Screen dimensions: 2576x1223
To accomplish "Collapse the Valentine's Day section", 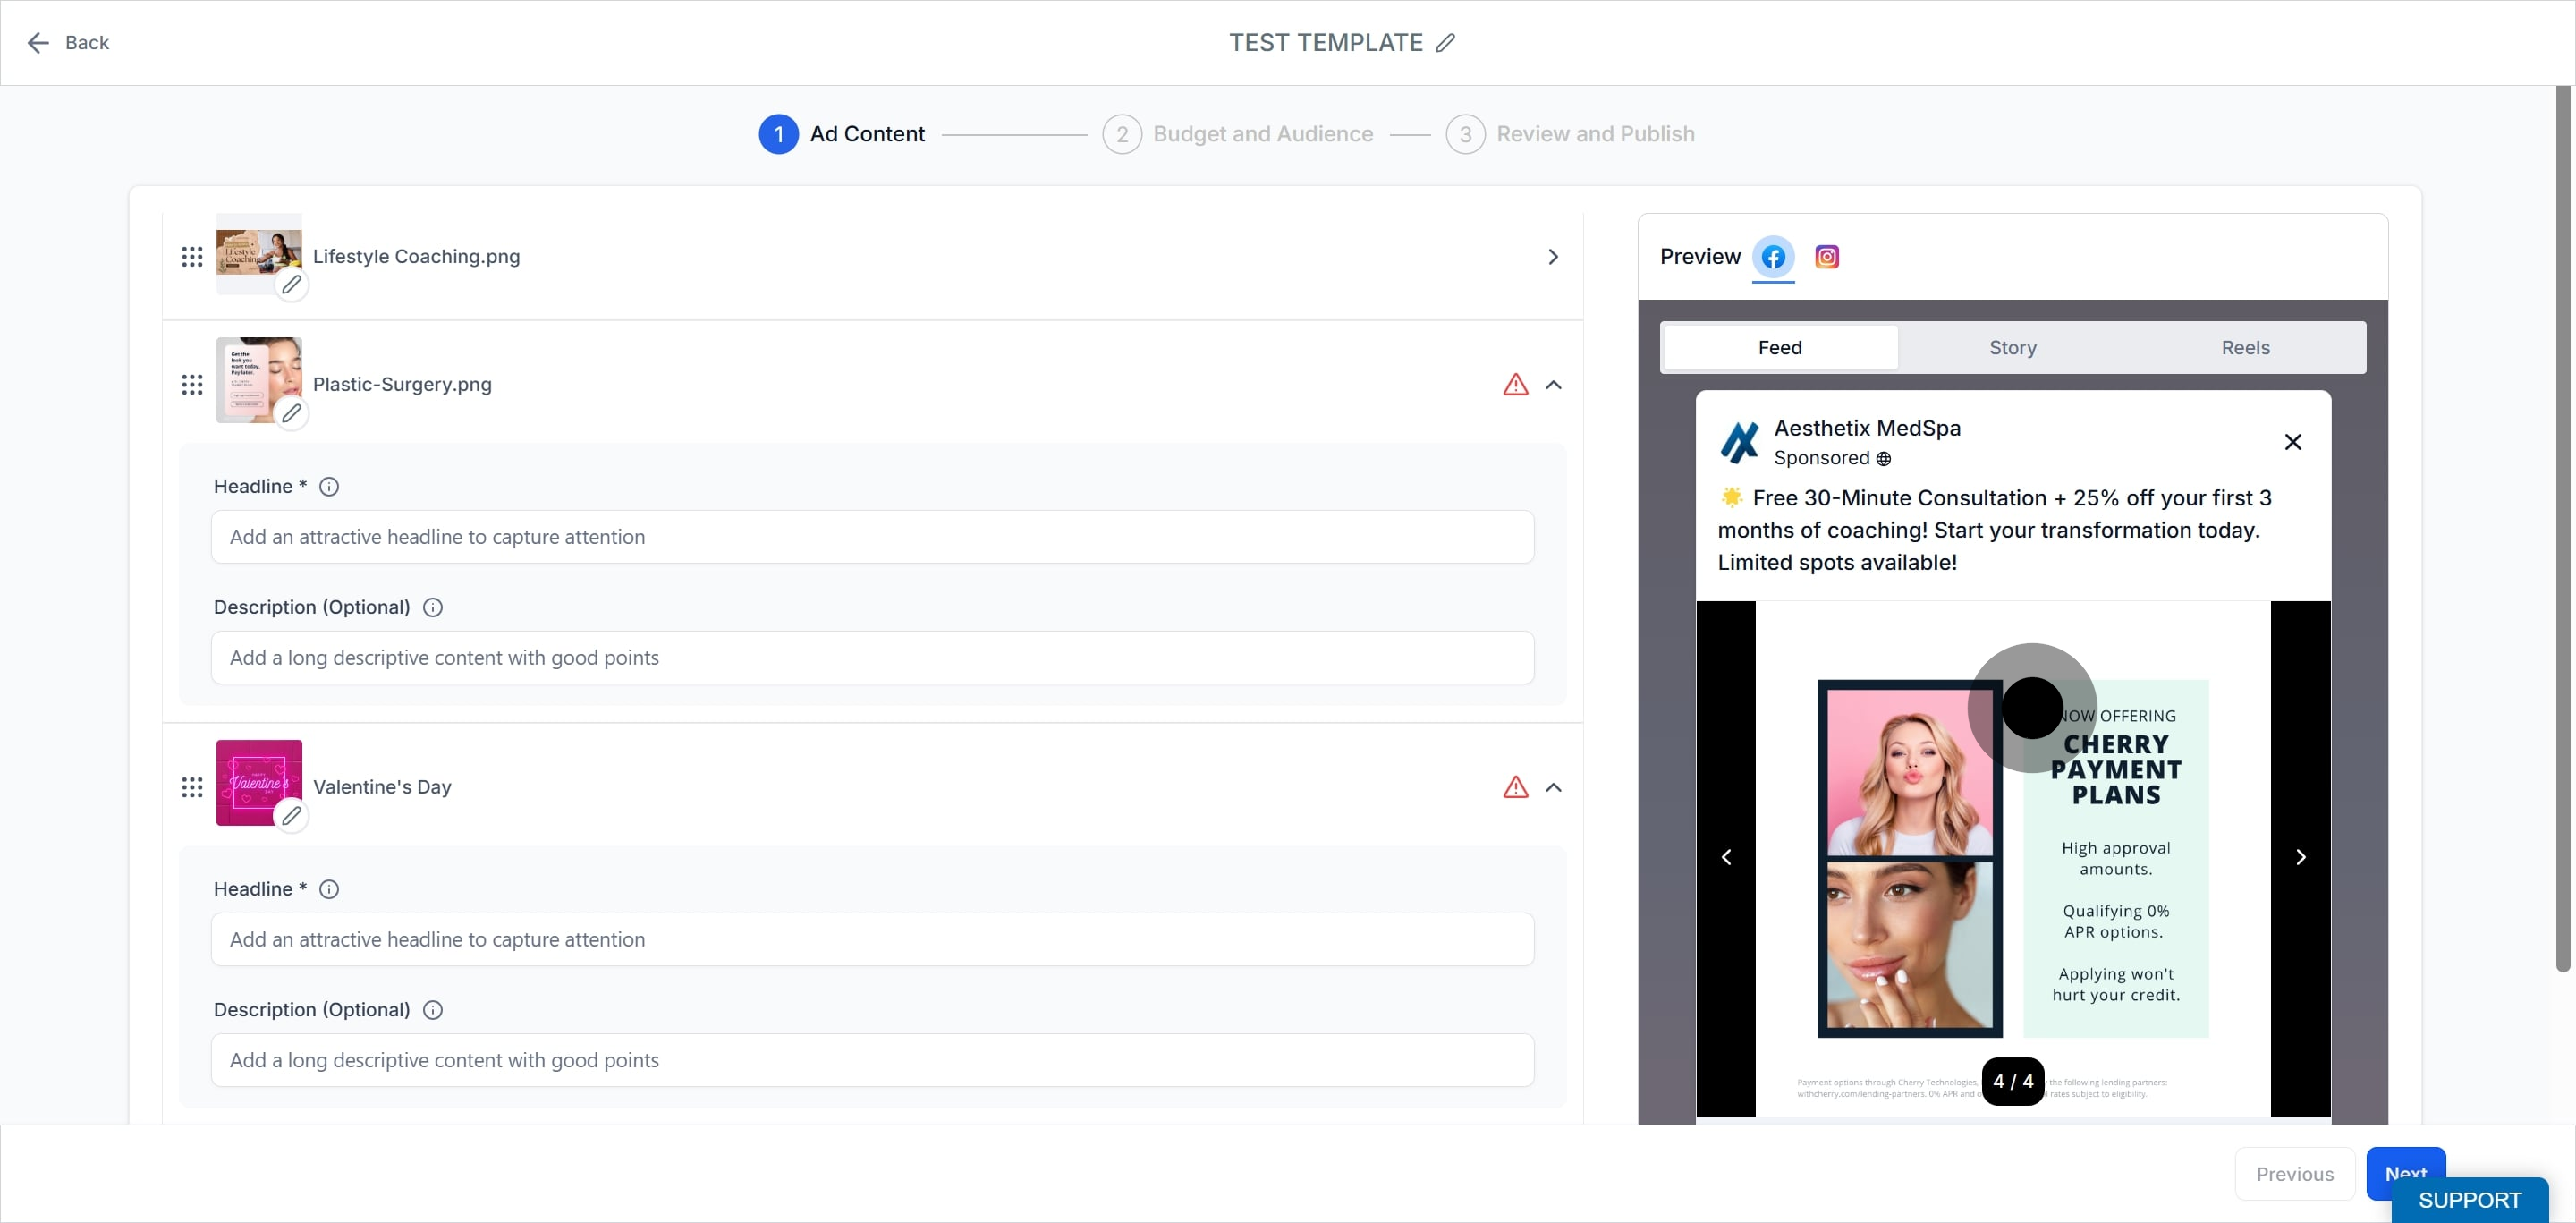I will (x=1553, y=787).
